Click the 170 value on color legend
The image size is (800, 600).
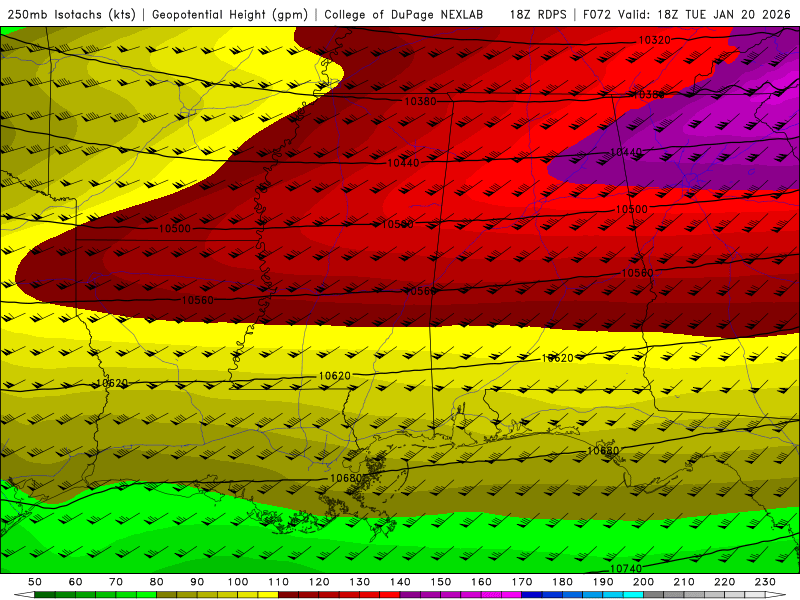tap(522, 582)
